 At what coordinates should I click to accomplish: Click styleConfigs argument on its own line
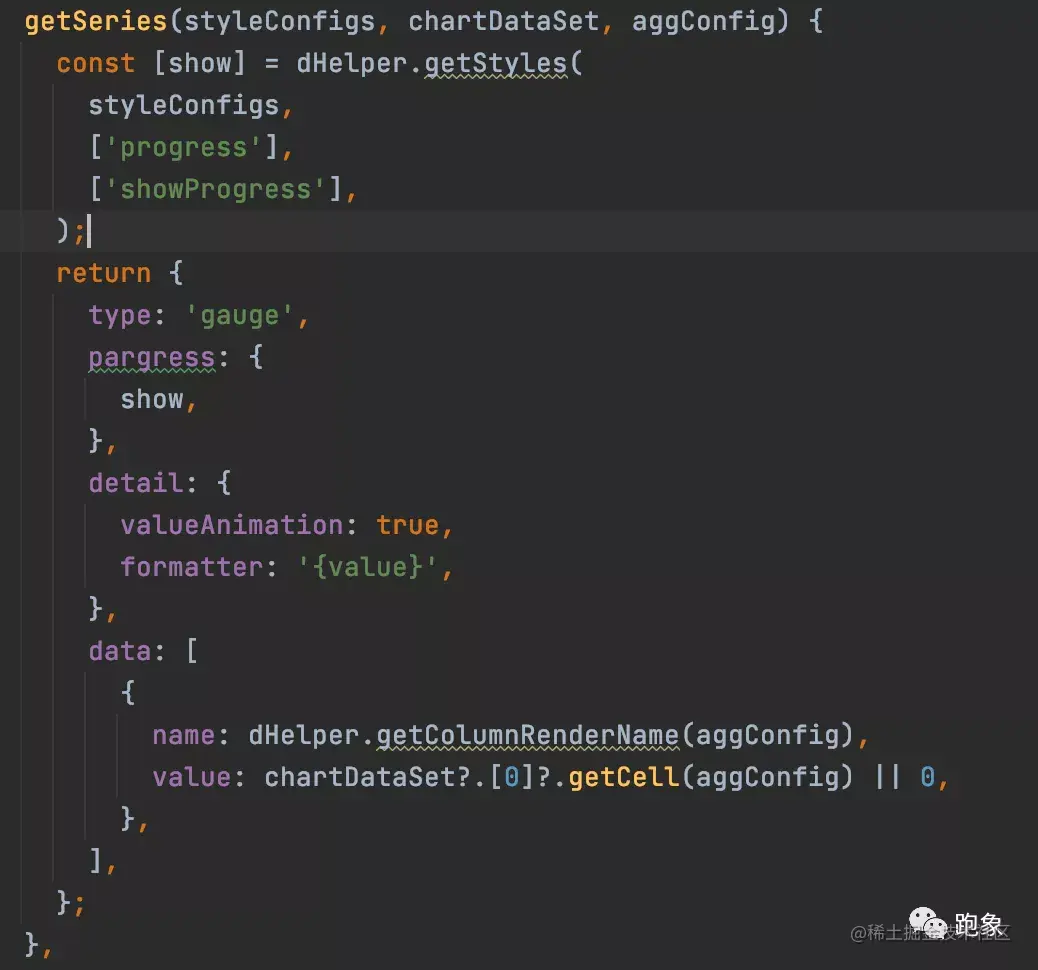point(183,106)
